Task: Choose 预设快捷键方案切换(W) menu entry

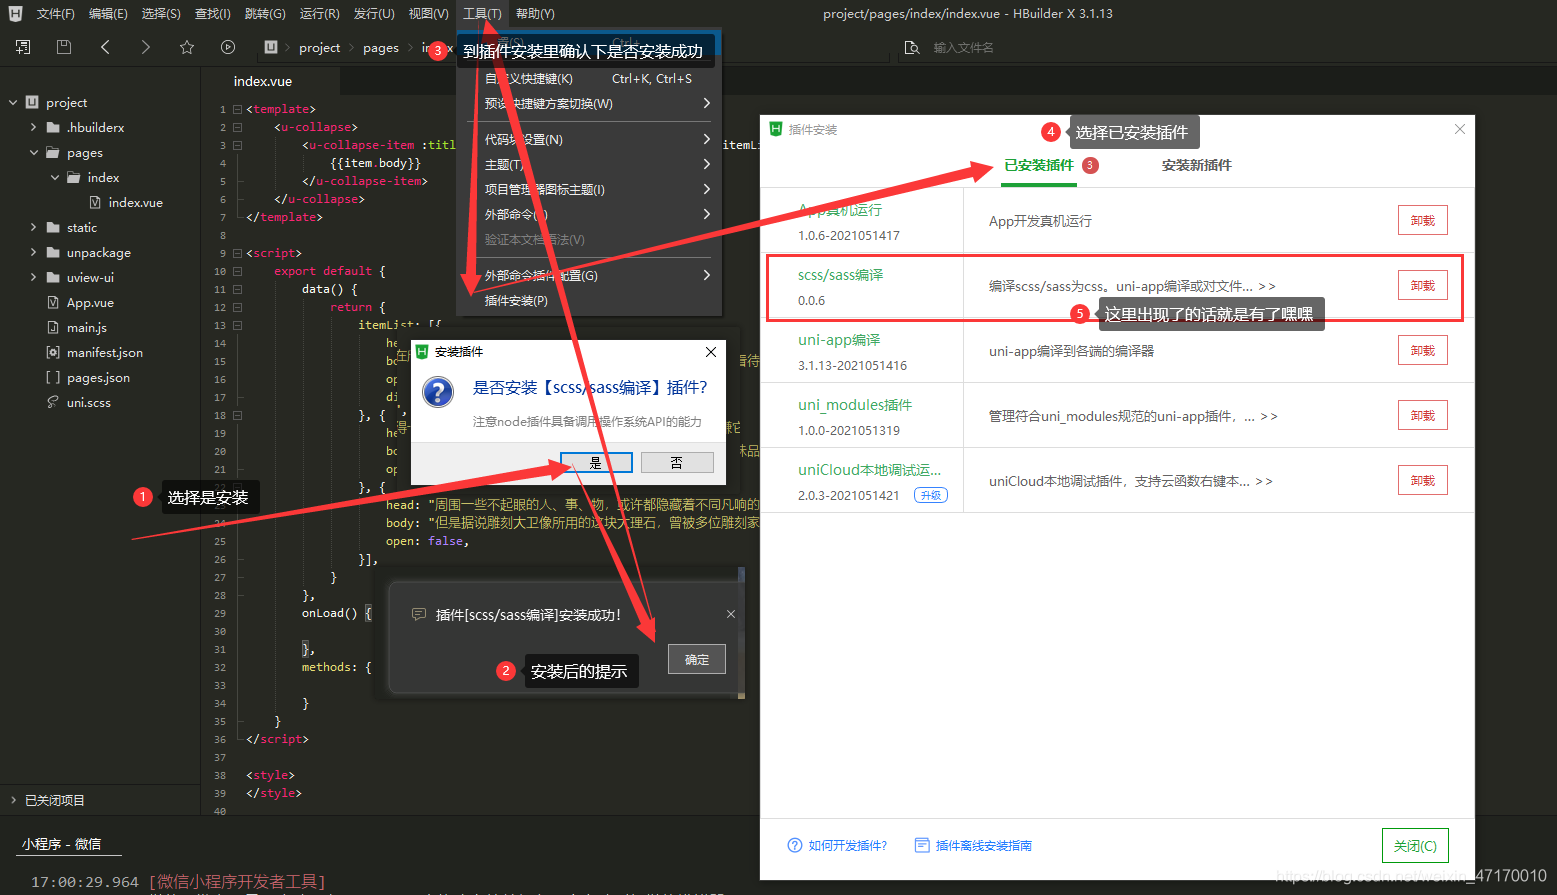Action: 589,103
